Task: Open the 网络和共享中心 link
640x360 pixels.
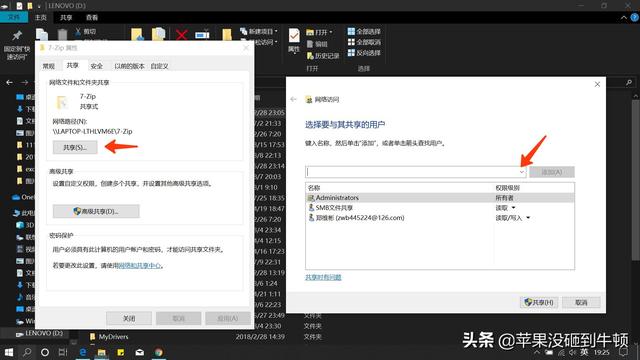Action: pyautogui.click(x=140, y=266)
